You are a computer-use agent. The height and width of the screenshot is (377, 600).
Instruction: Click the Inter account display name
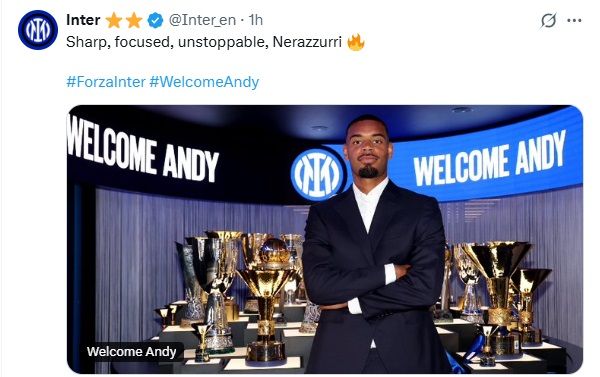pos(83,20)
